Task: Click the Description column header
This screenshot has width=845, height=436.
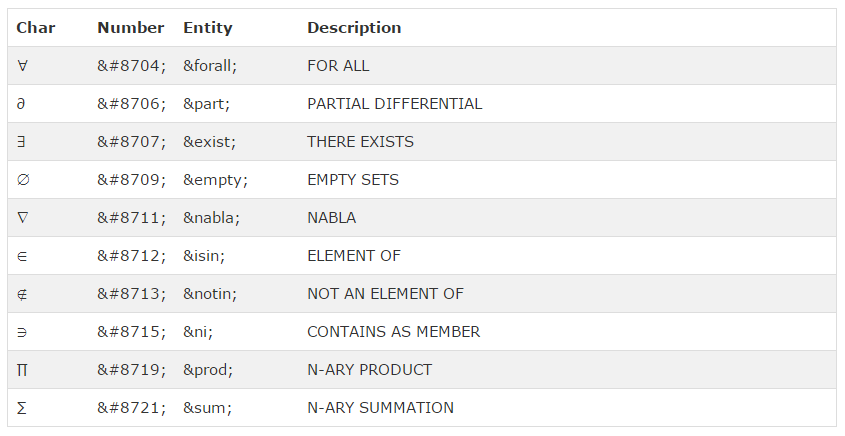Action: coord(354,28)
